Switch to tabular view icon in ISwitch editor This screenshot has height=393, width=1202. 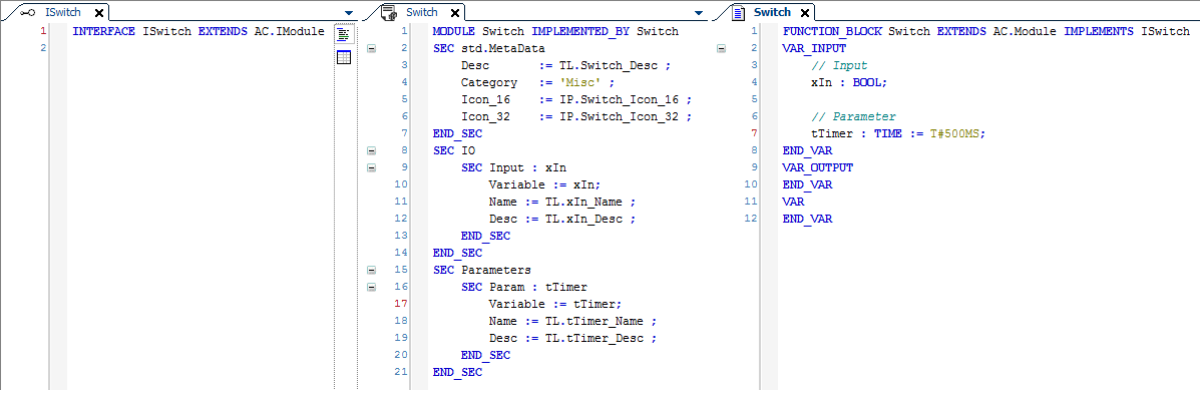point(344,57)
